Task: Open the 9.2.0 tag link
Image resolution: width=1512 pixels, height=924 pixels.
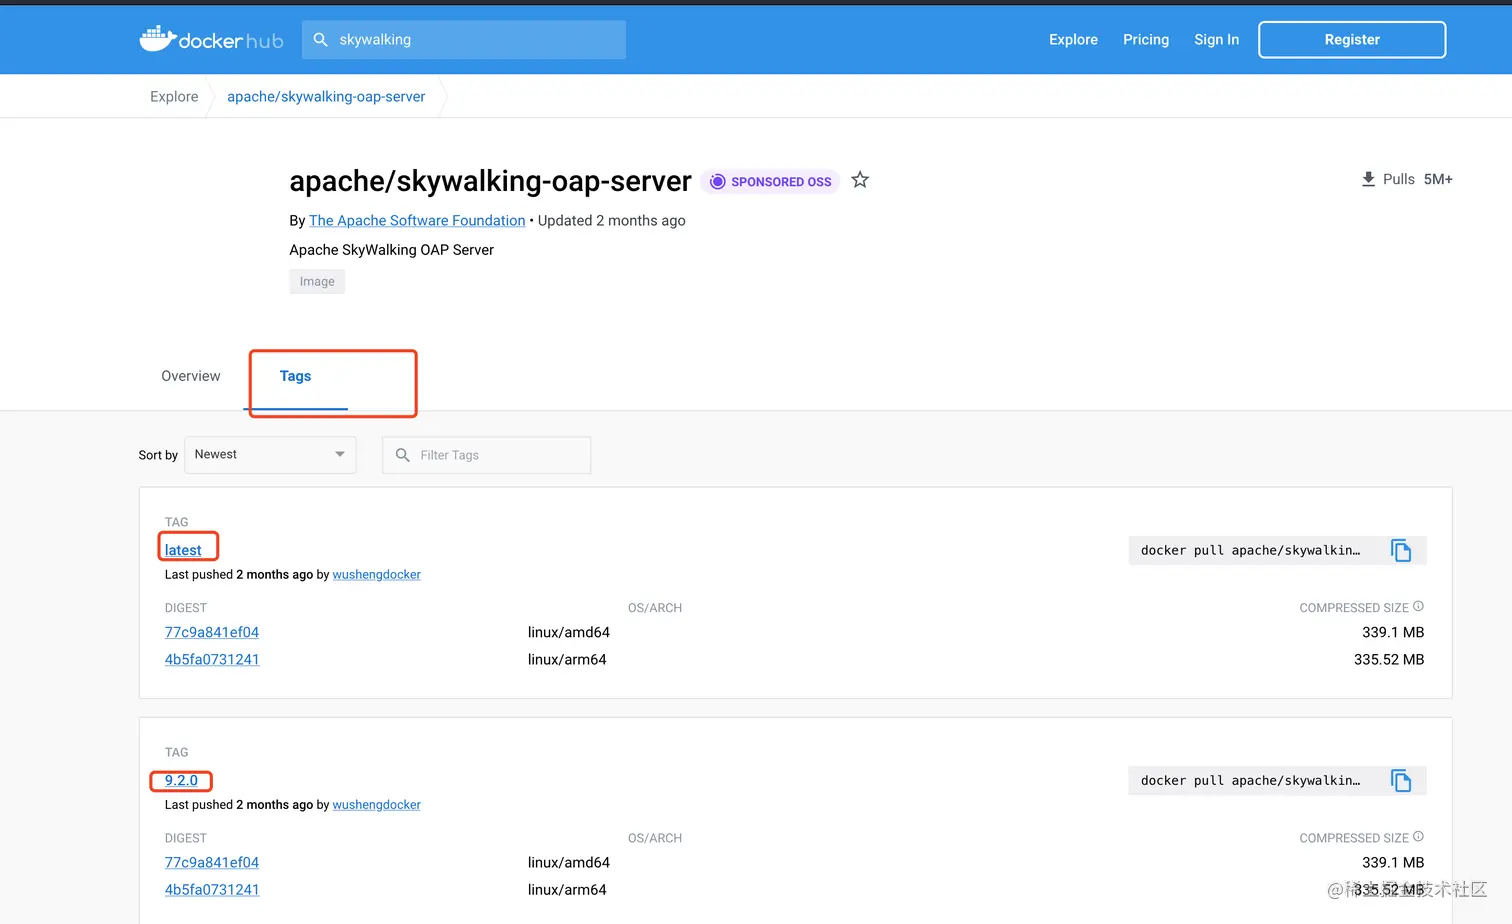Action: tap(181, 781)
